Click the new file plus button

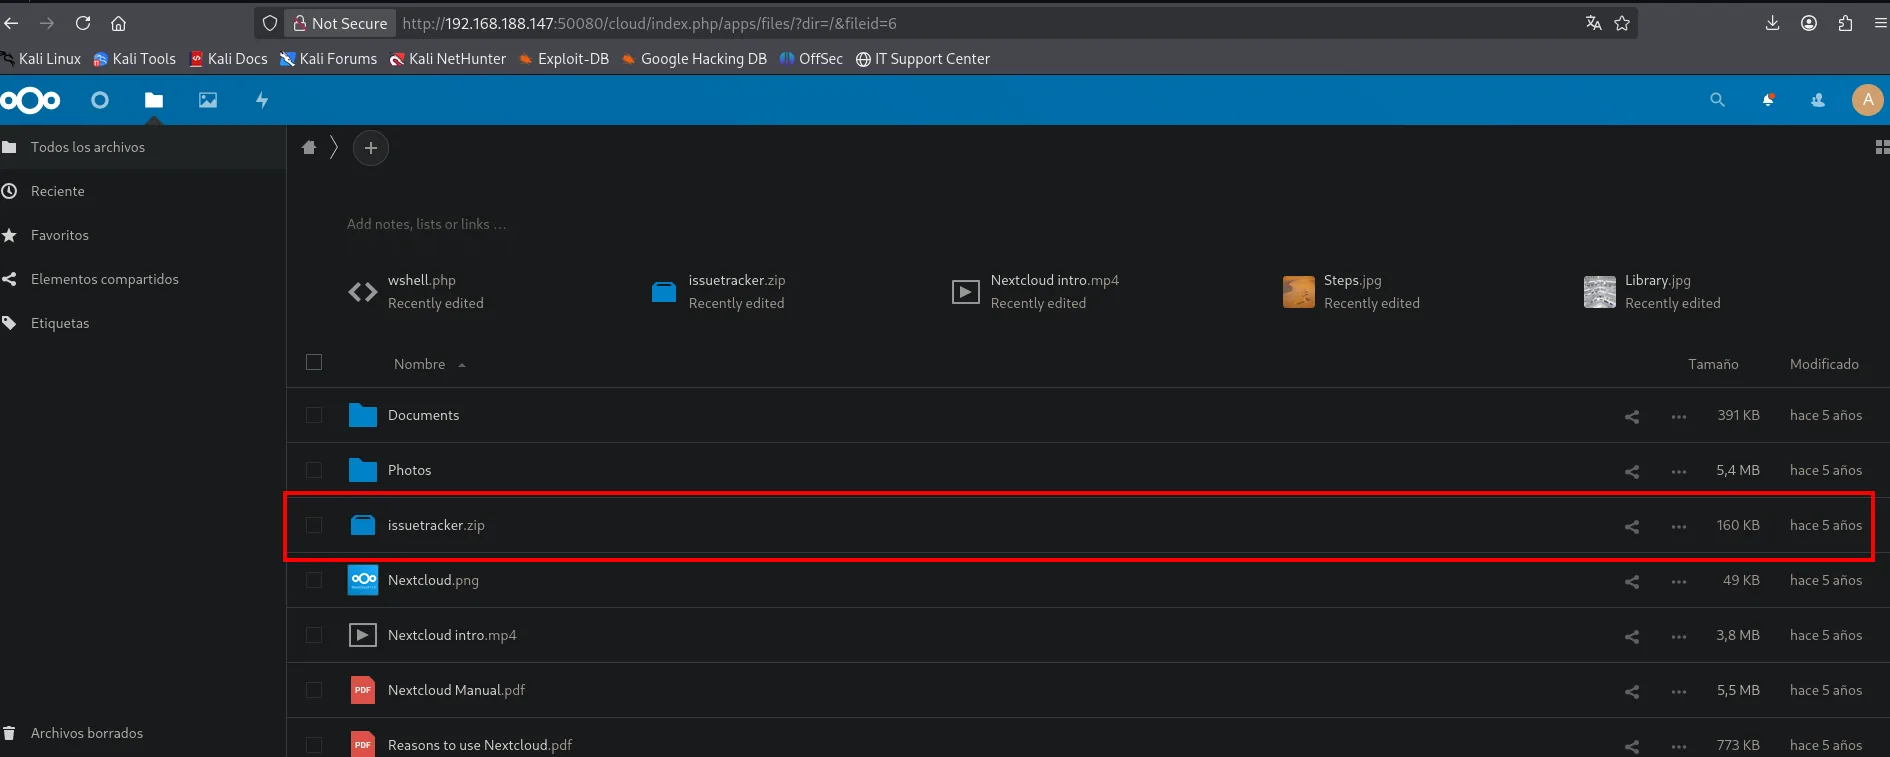[x=371, y=148]
